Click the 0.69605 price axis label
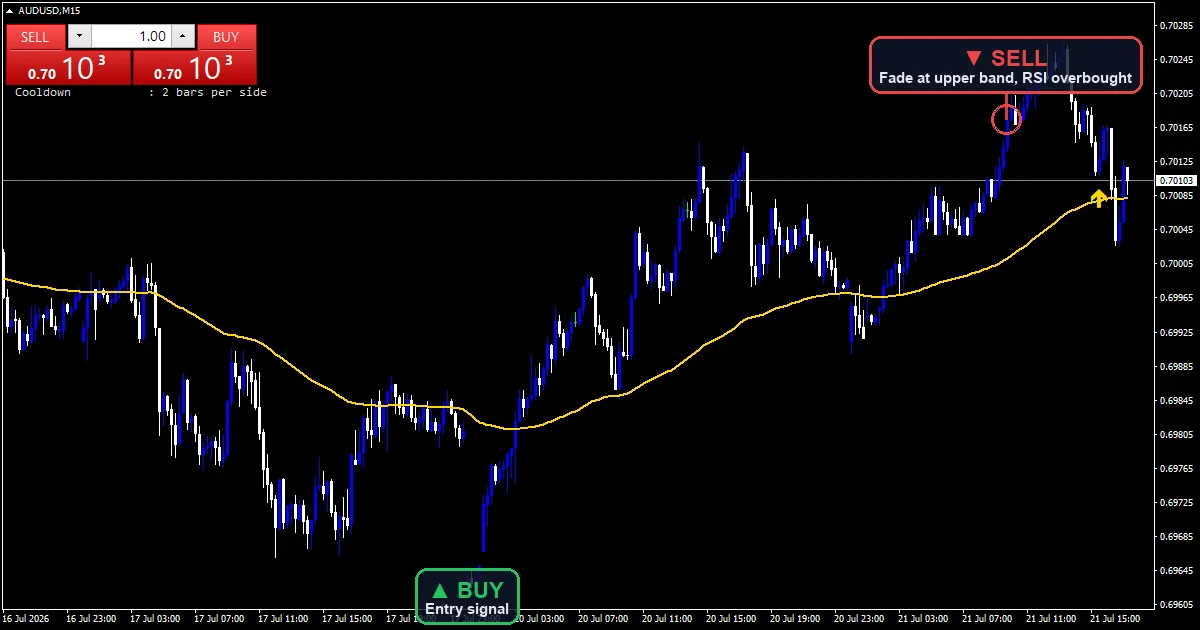 pyautogui.click(x=1176, y=605)
